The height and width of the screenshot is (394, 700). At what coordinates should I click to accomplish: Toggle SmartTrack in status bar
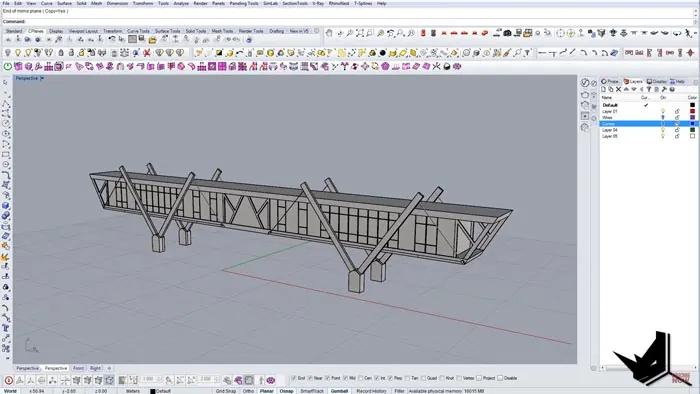tap(312, 391)
